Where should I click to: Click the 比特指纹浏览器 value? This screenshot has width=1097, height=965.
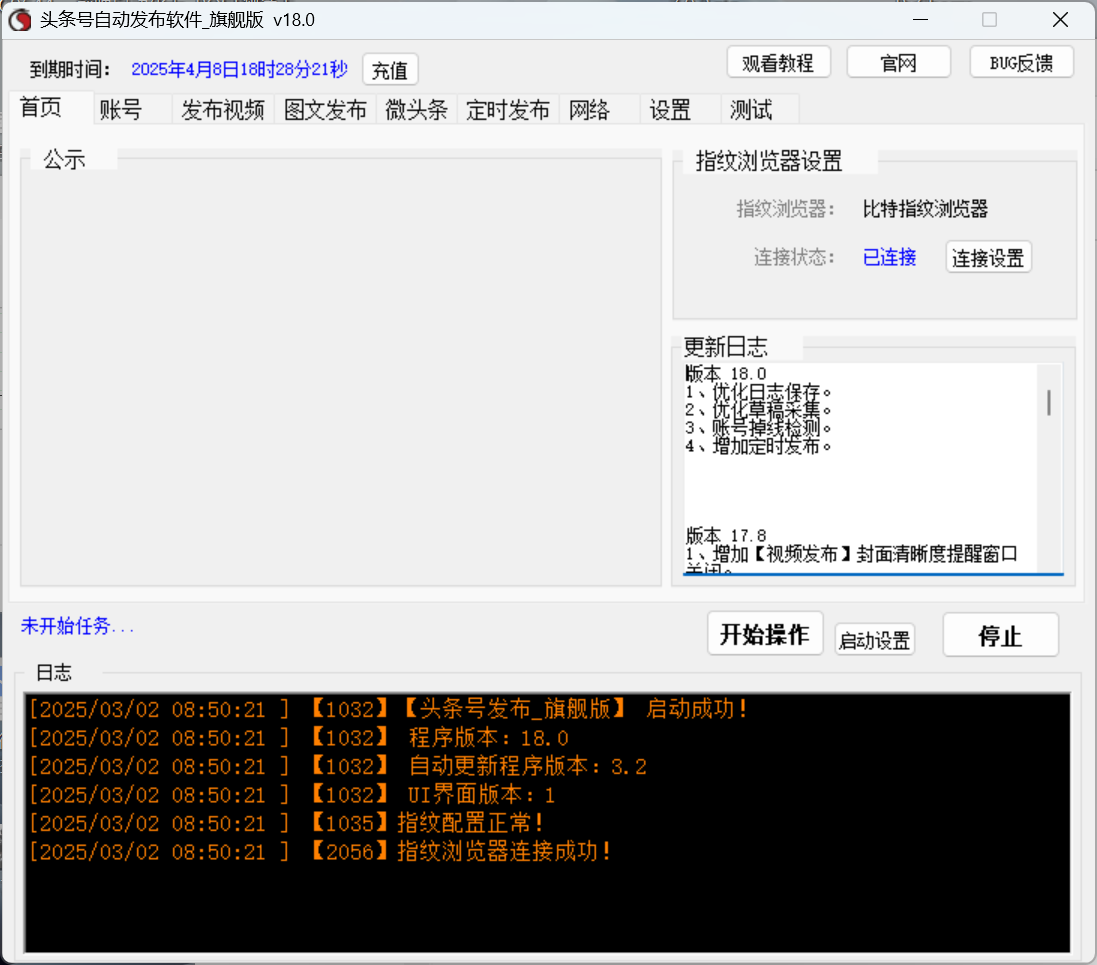pyautogui.click(x=925, y=209)
